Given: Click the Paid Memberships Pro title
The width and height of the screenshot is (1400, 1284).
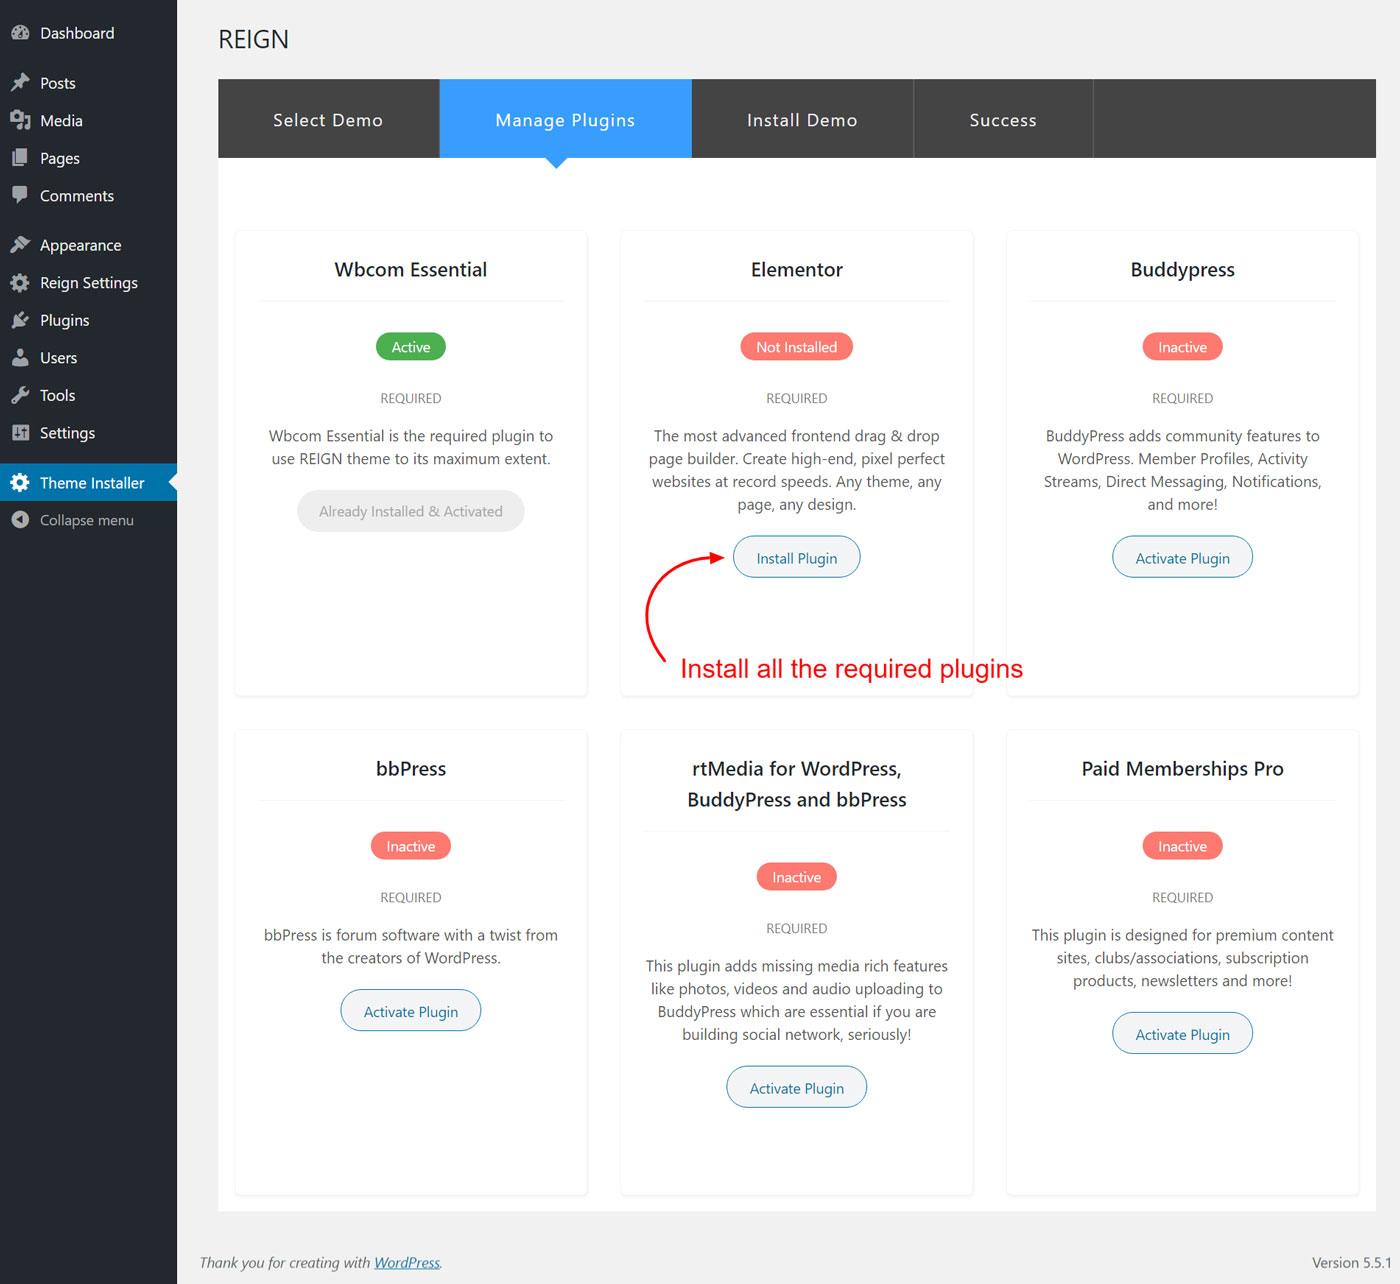Looking at the screenshot, I should point(1183,769).
